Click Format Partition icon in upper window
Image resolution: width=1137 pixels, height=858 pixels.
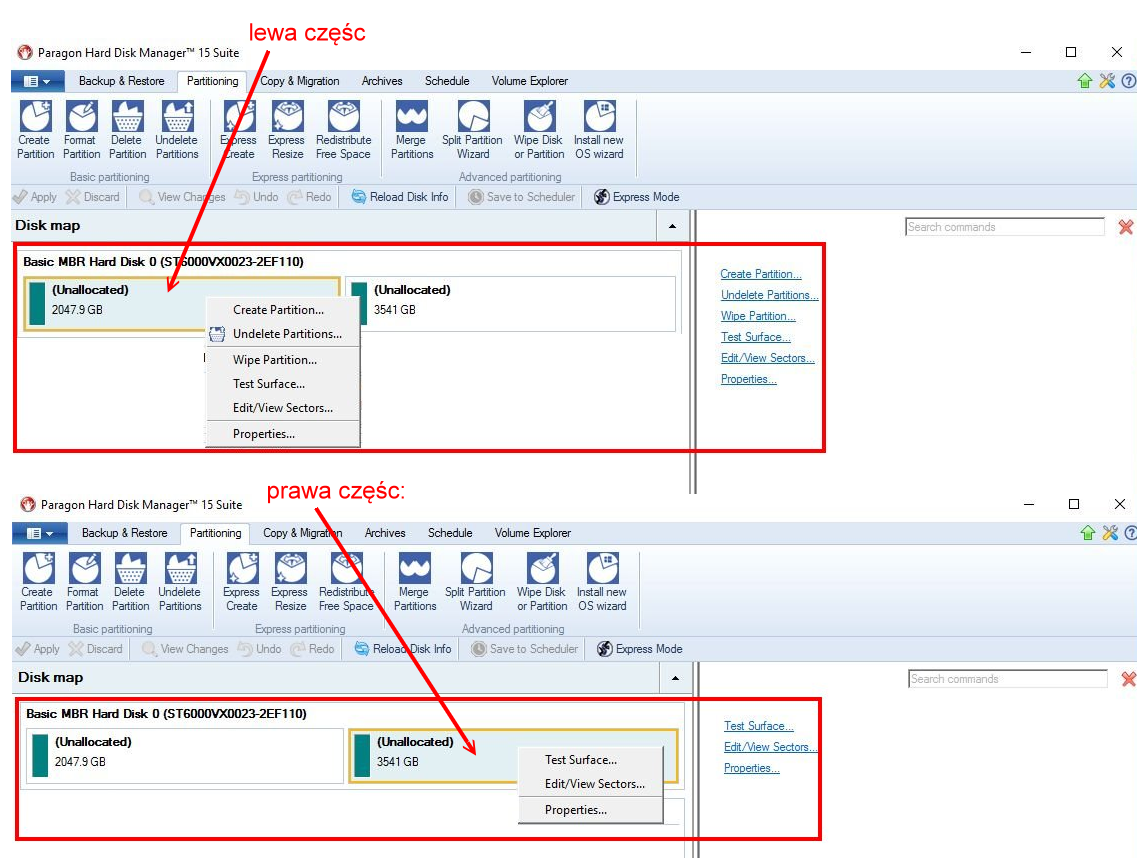click(x=81, y=131)
